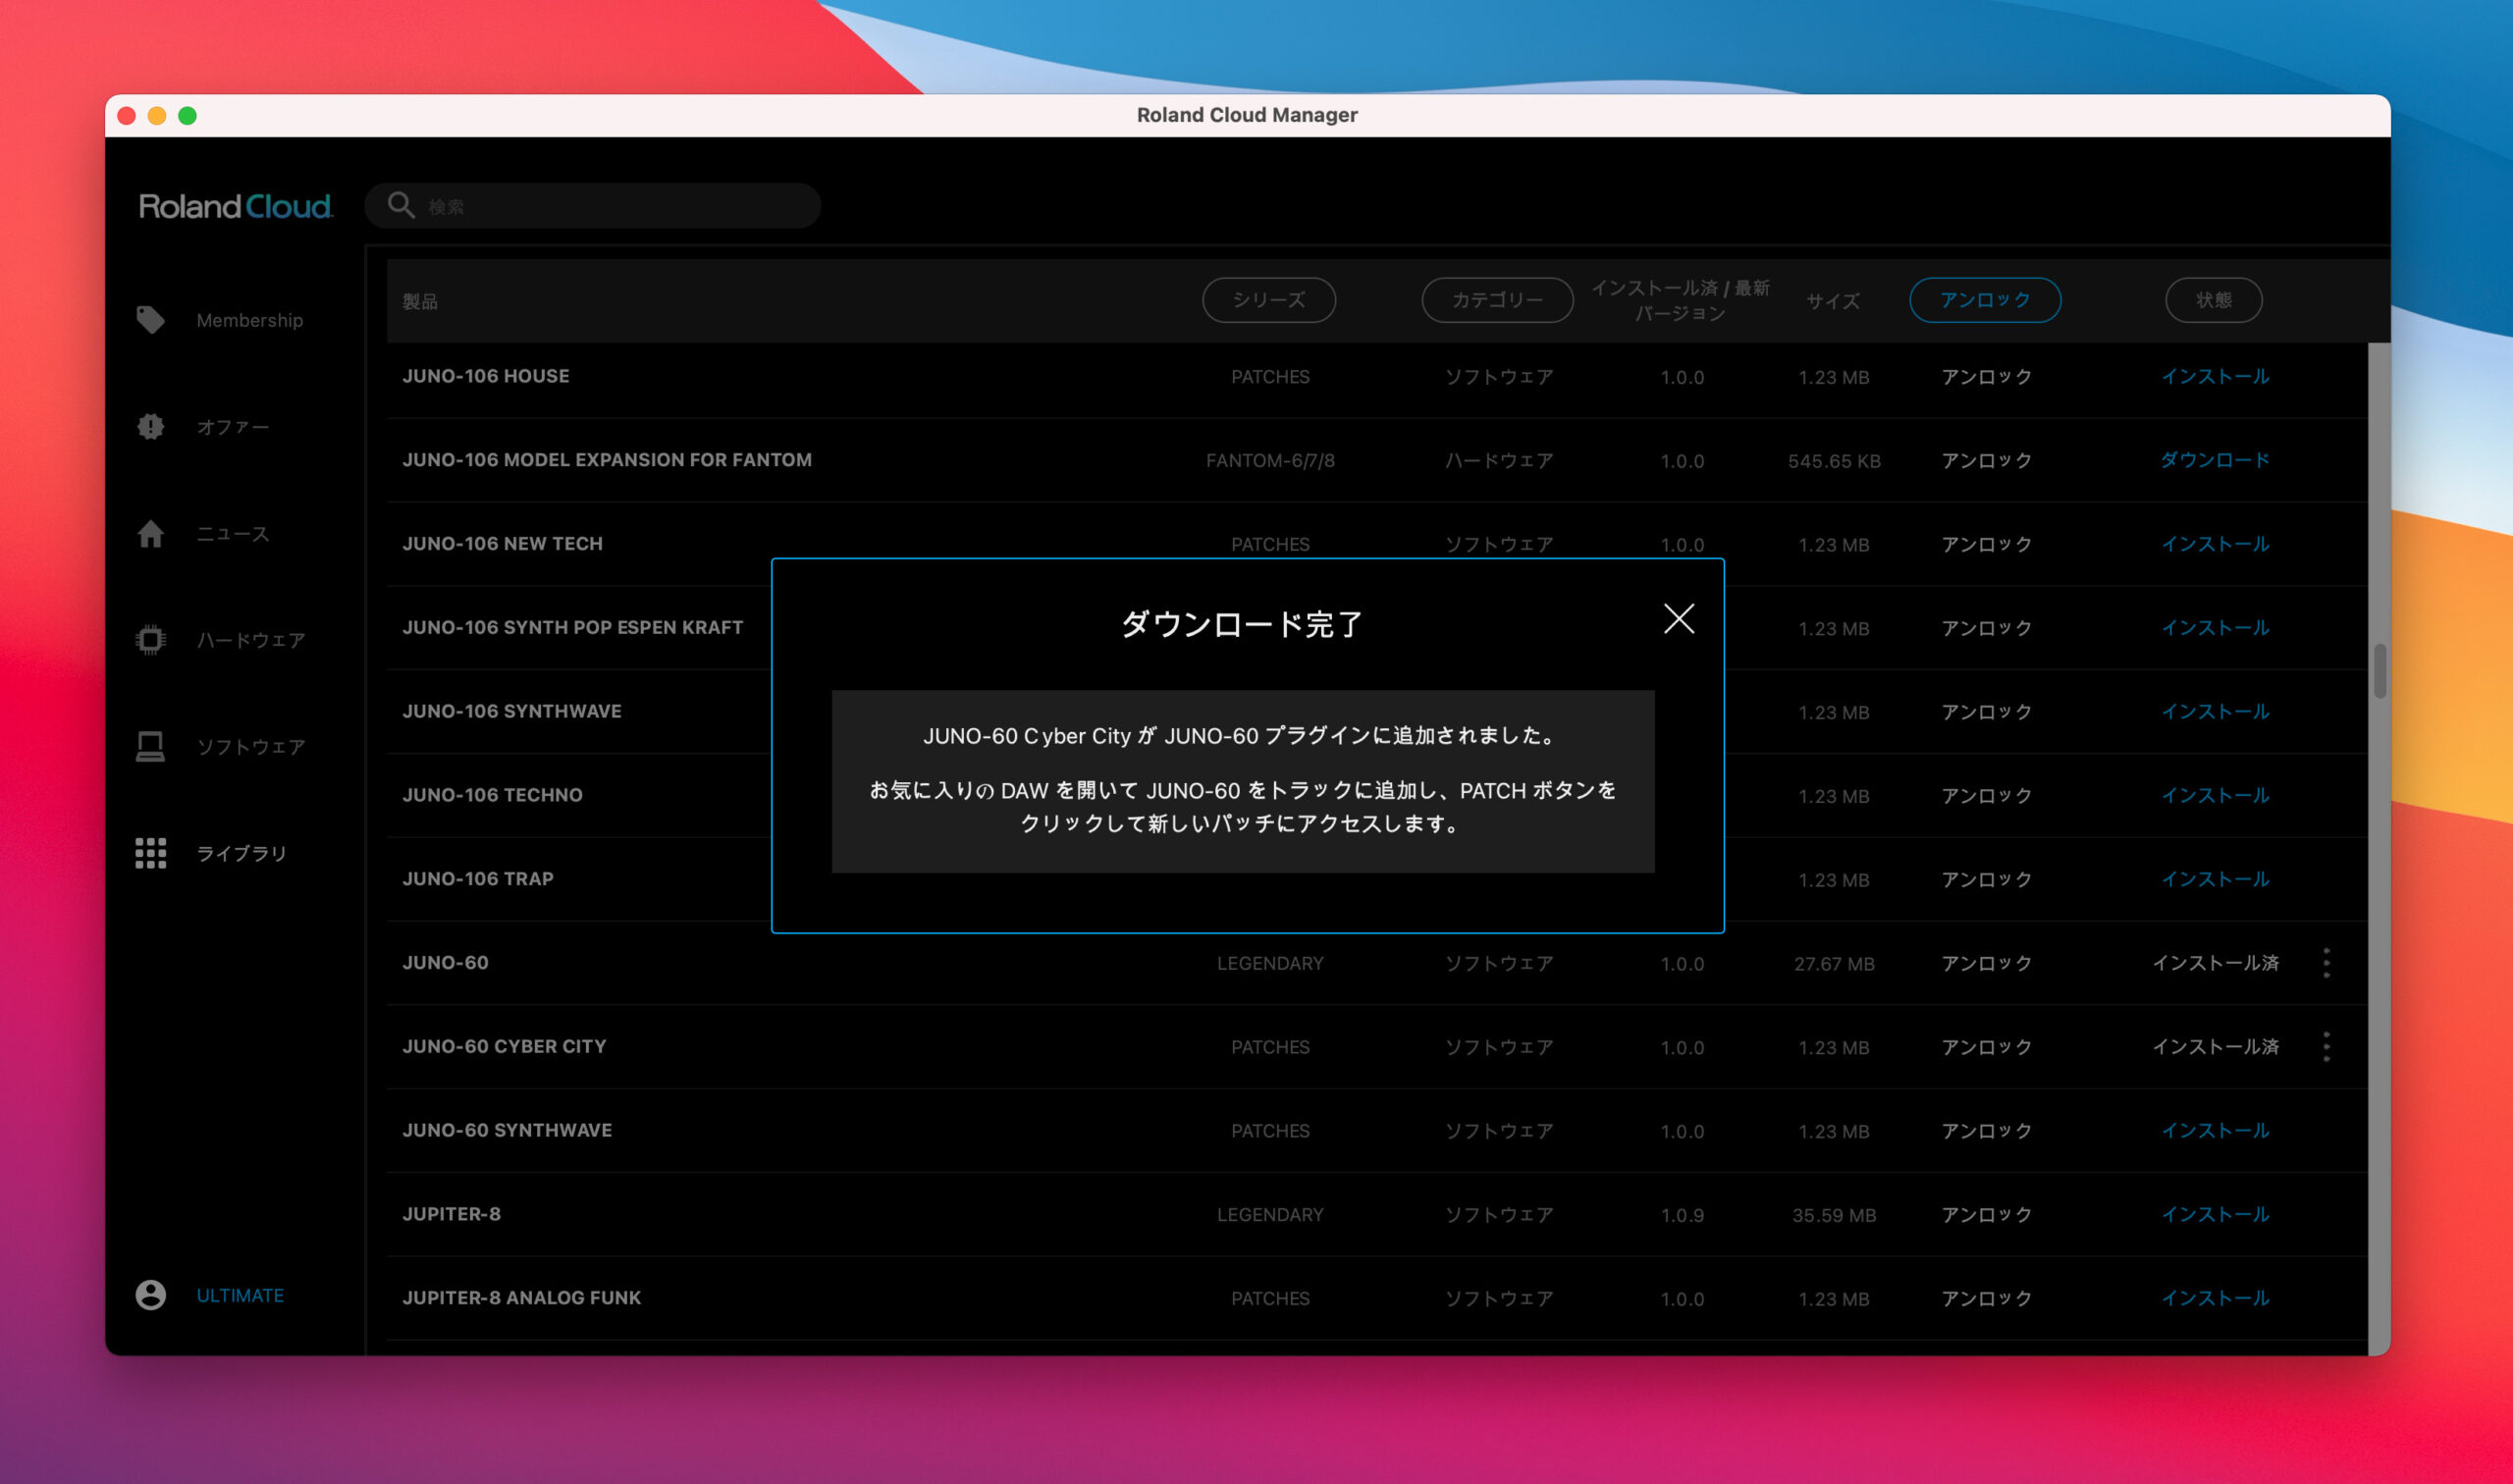Open the three-dot menu for JUNO-60 row
This screenshot has width=2513, height=1484.
pyautogui.click(x=2327, y=963)
